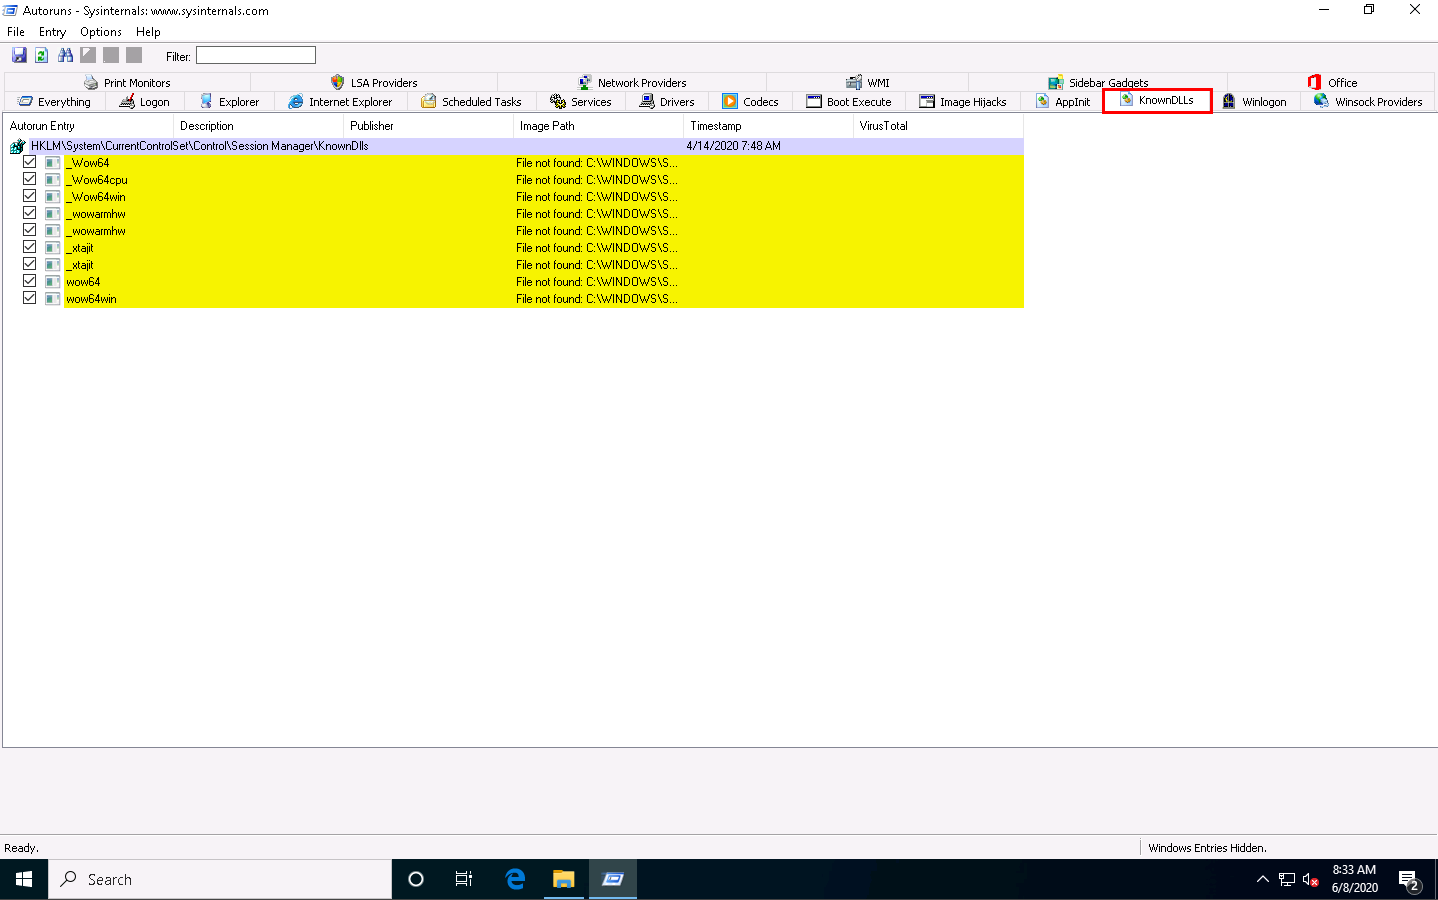Select the KnownDLLs tab
This screenshot has width=1438, height=900.
coord(1157,100)
